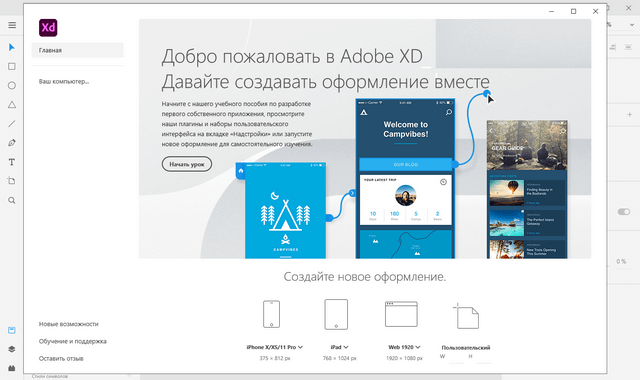
Task: Open the Layers panel icon
Action: [x=12, y=349]
